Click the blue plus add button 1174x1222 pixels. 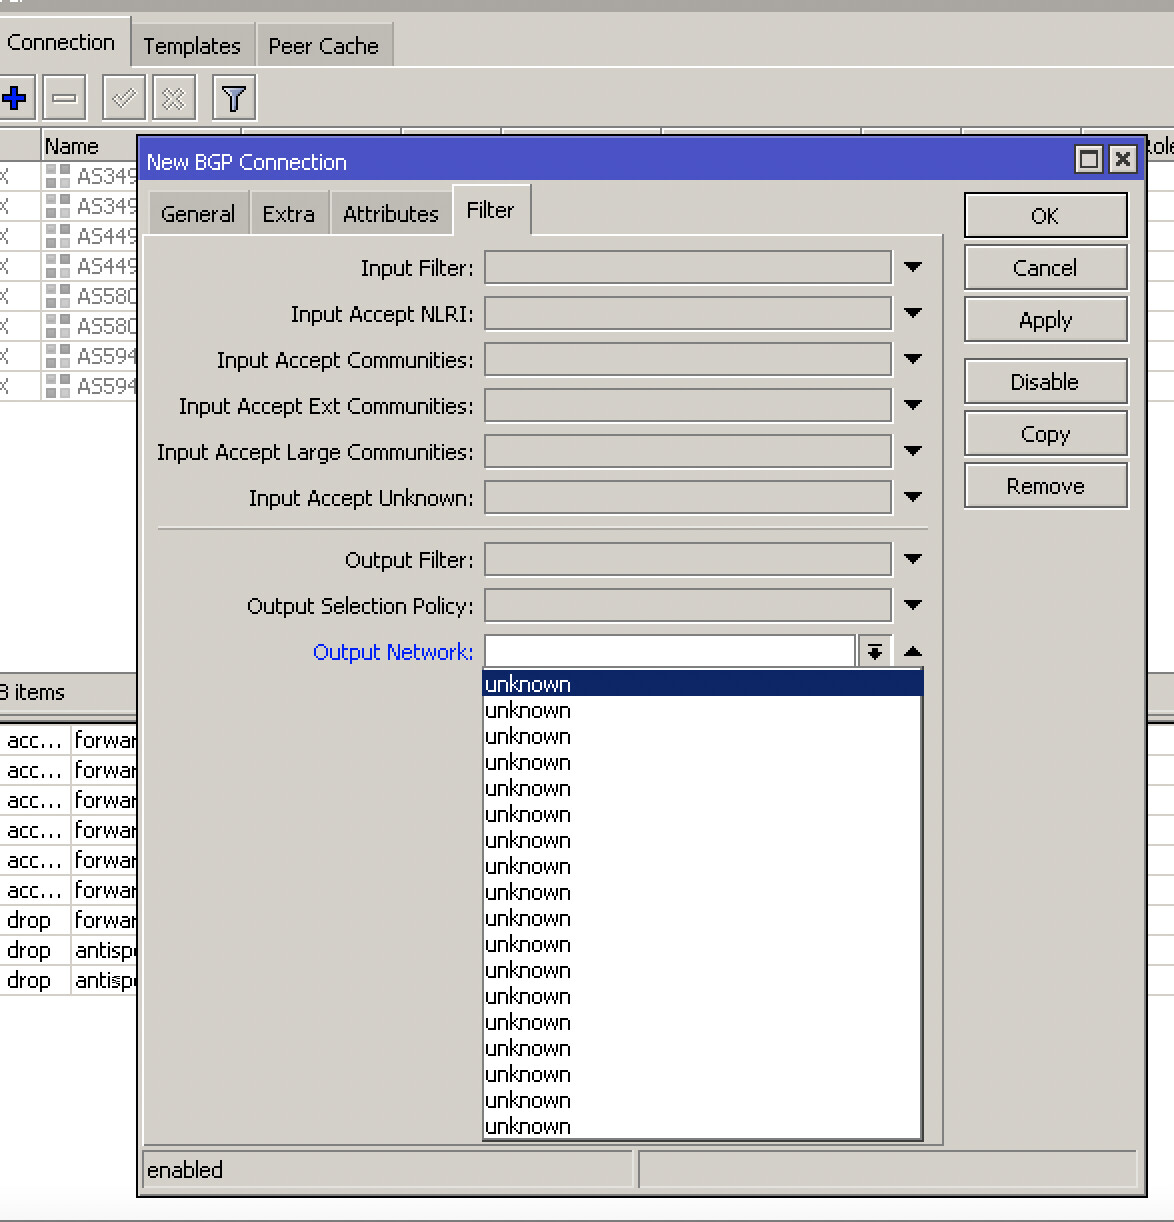click(x=16, y=98)
